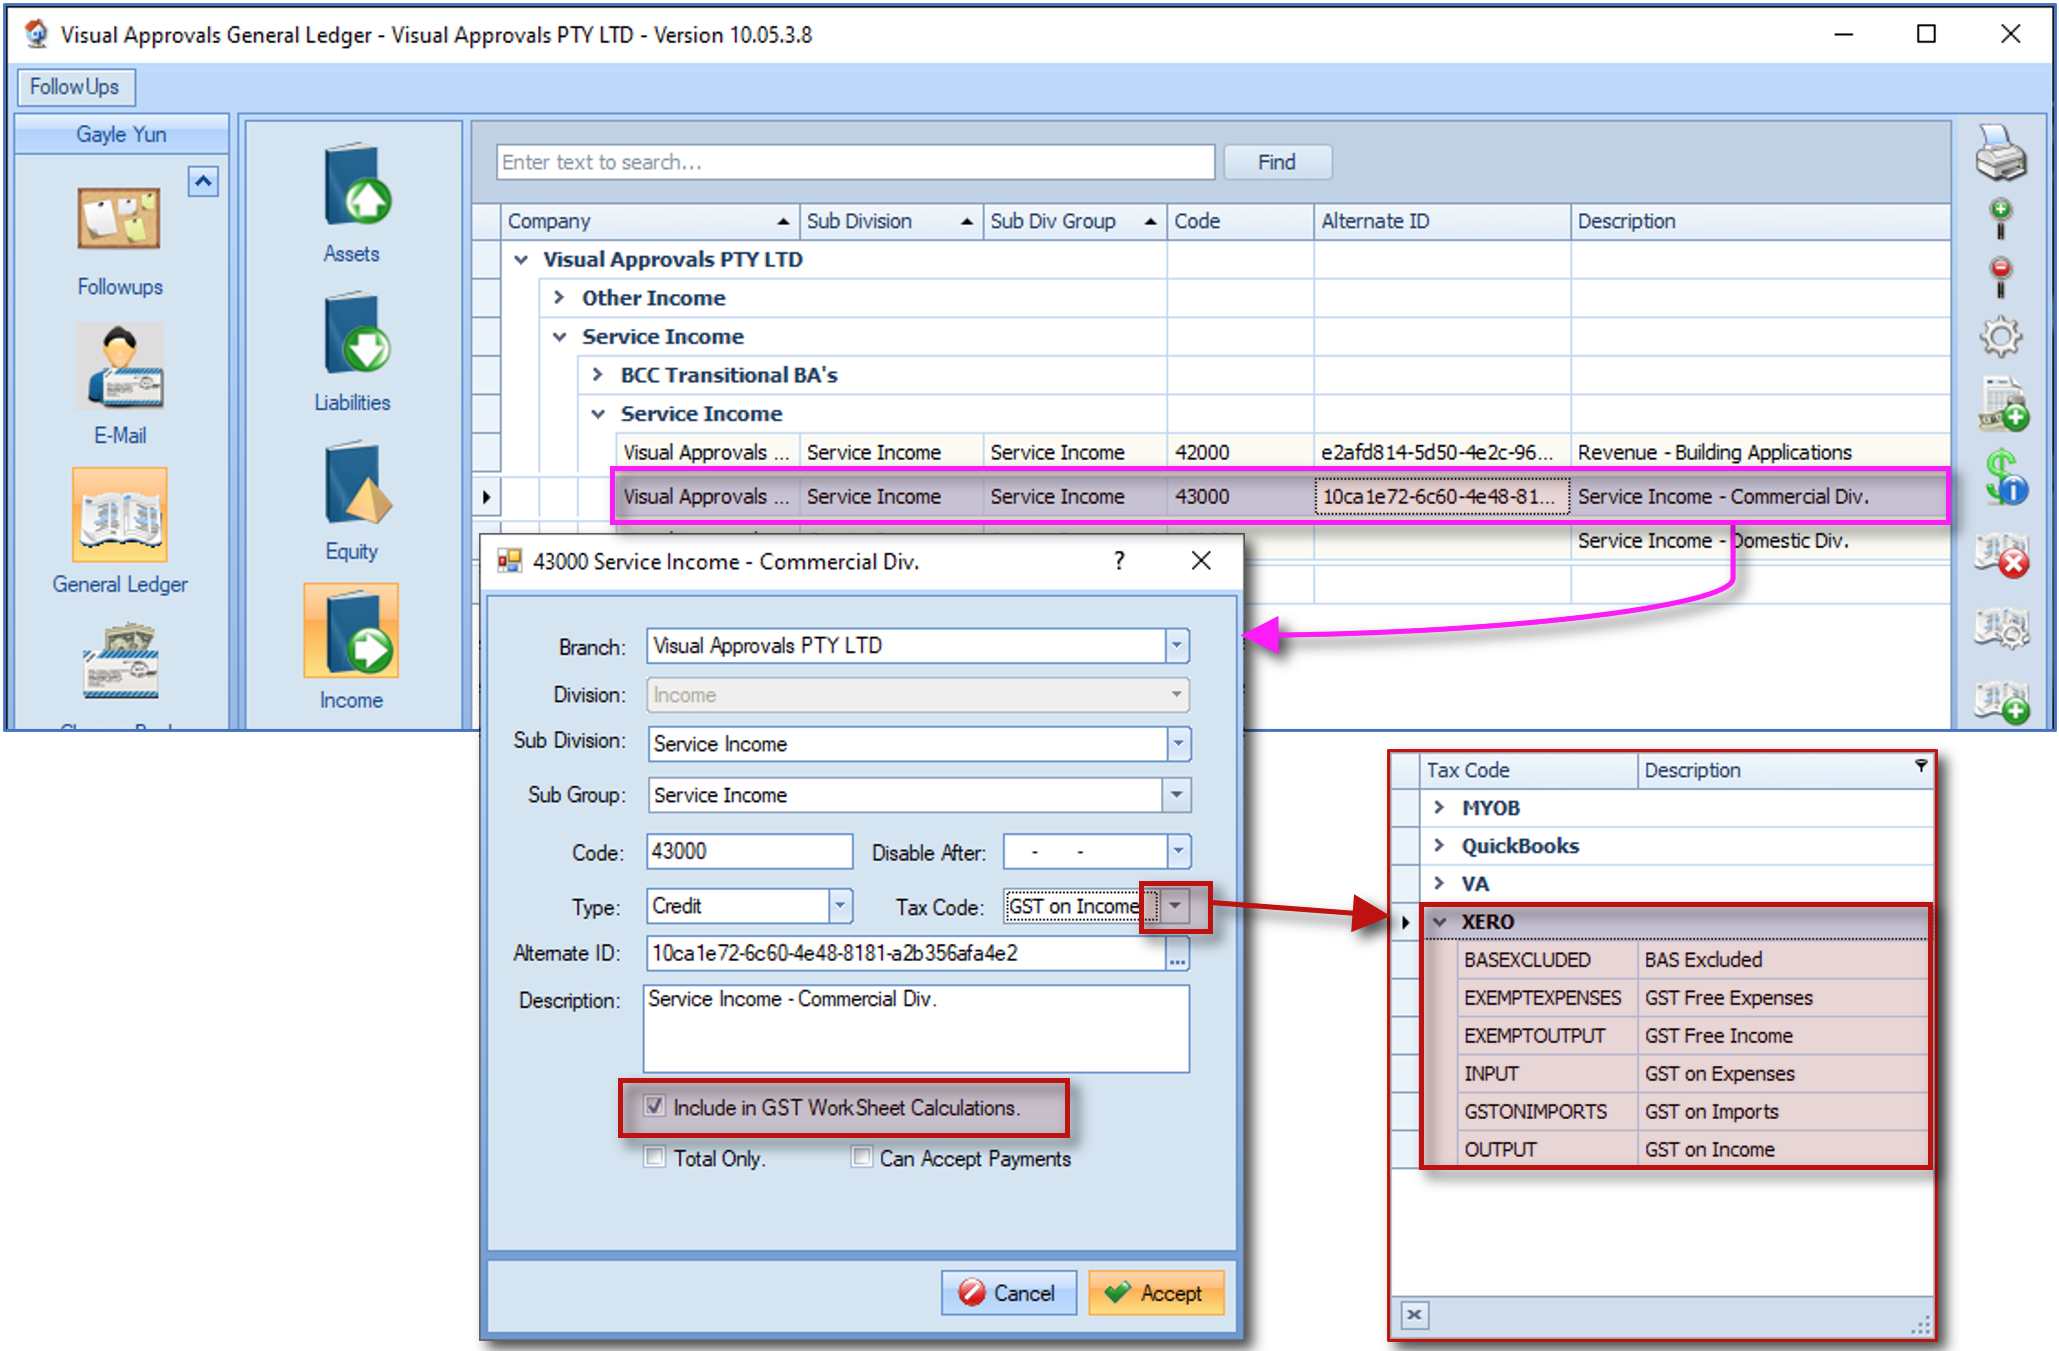2059x1351 pixels.
Task: Open the Tax Code dropdown arrow
Action: click(1175, 906)
